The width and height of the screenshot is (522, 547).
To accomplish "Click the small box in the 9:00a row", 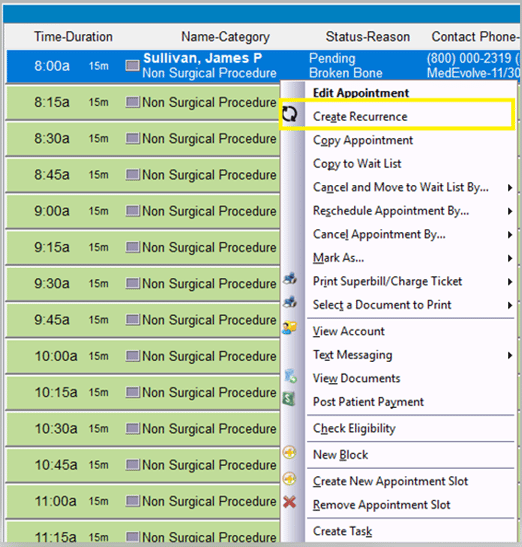I will point(132,211).
